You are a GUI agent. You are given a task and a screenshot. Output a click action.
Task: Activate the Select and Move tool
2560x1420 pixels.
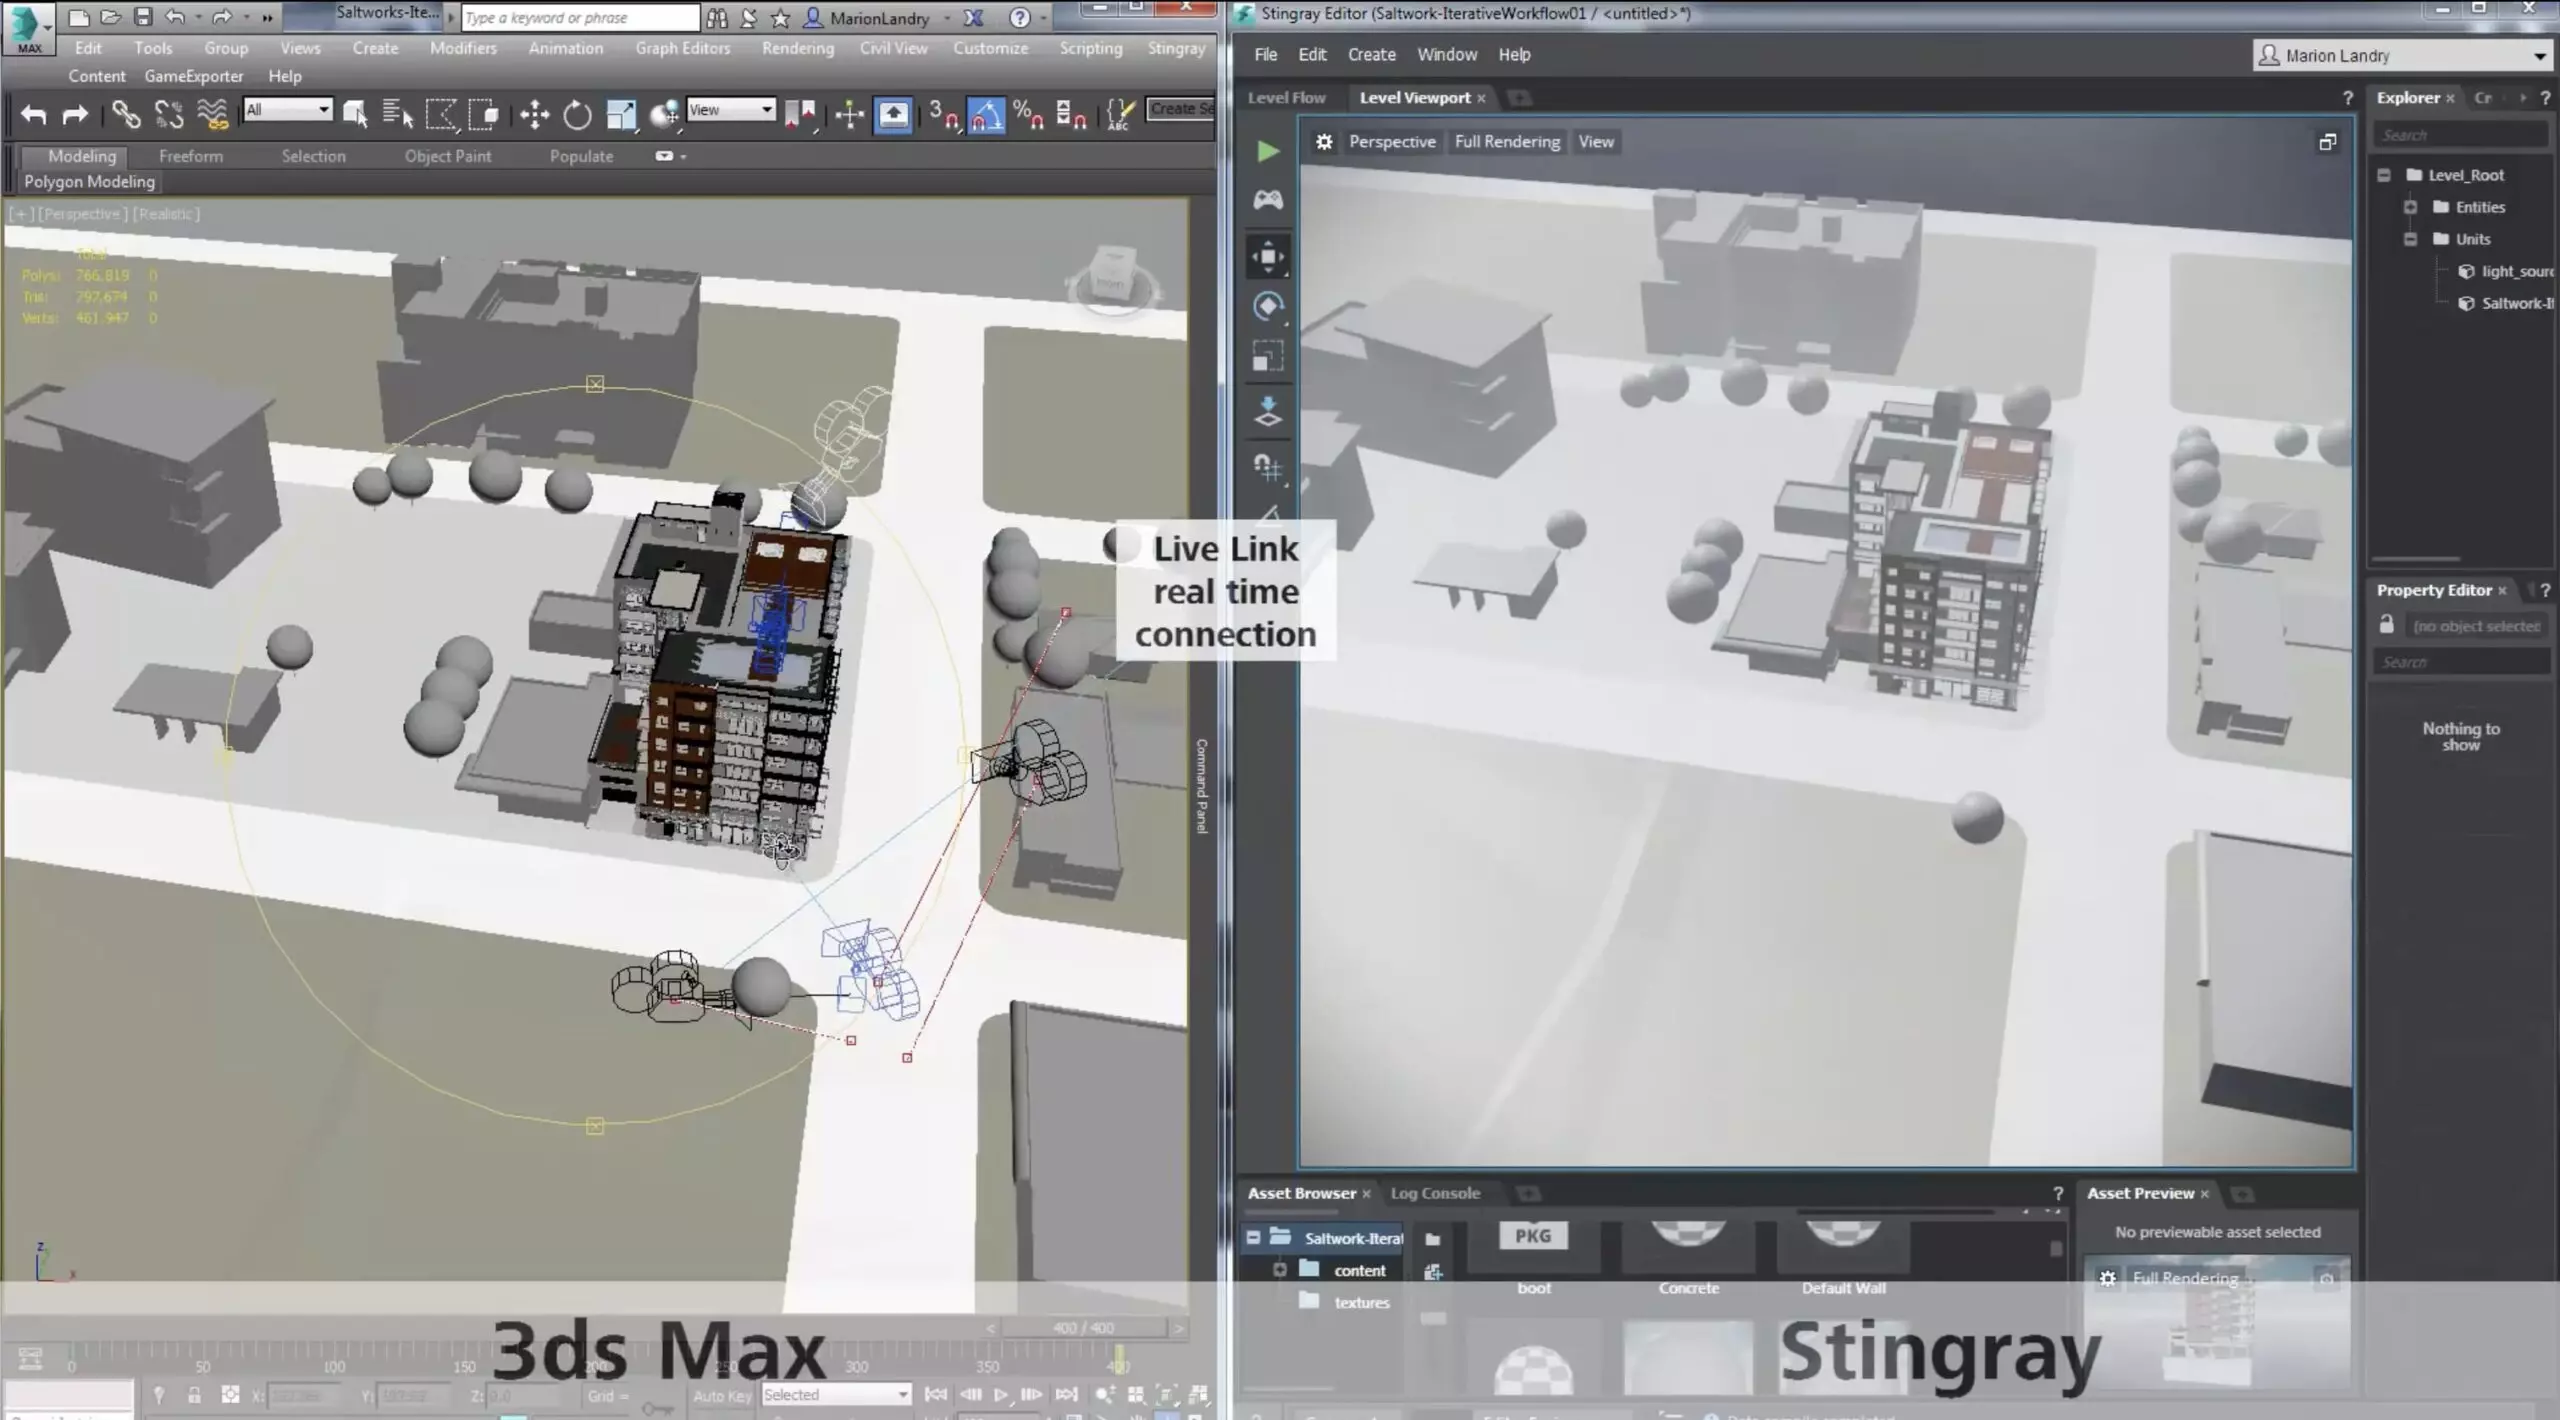[x=534, y=114]
